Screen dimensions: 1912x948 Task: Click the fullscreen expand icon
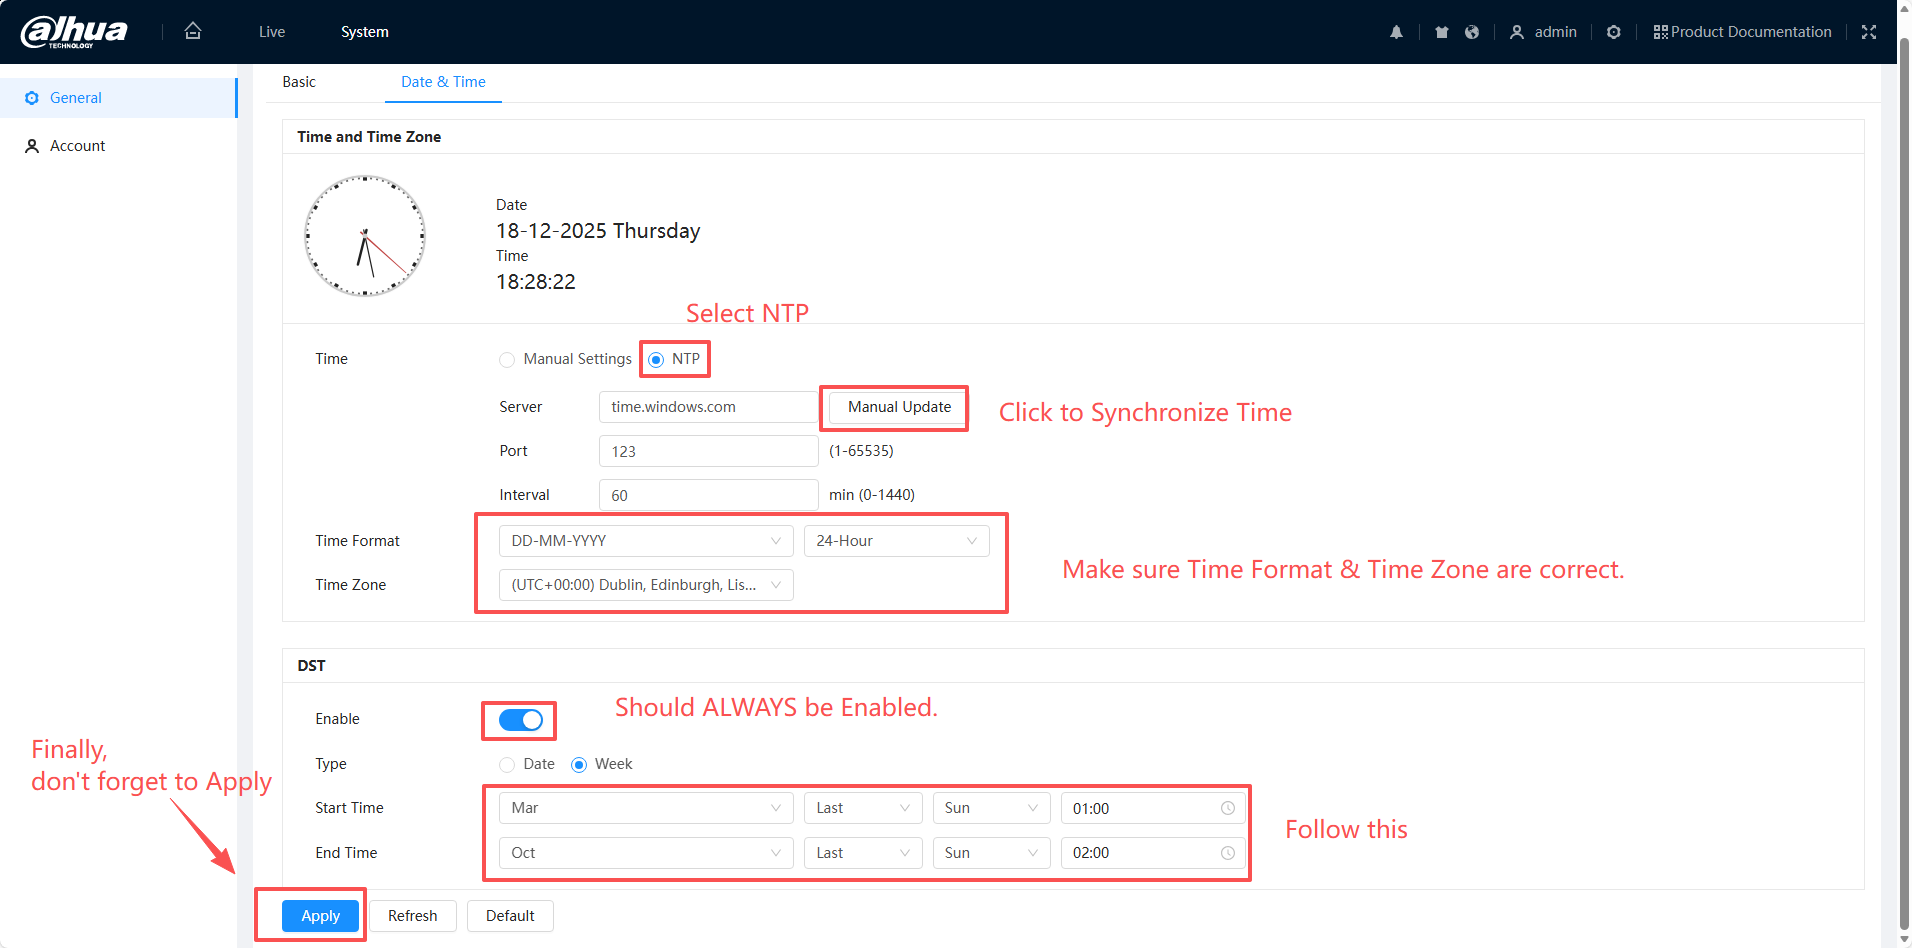click(1868, 32)
